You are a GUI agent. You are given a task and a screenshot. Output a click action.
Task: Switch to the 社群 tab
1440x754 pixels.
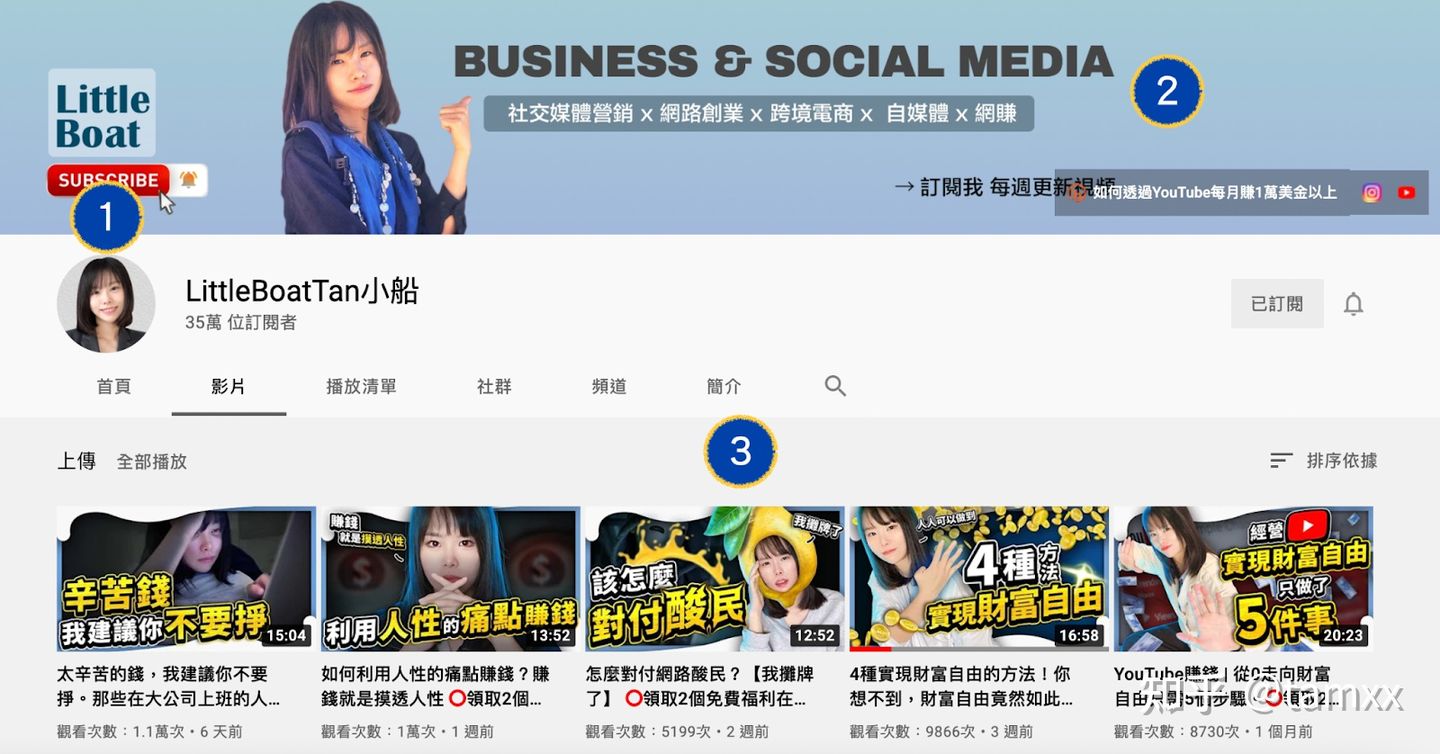point(494,384)
